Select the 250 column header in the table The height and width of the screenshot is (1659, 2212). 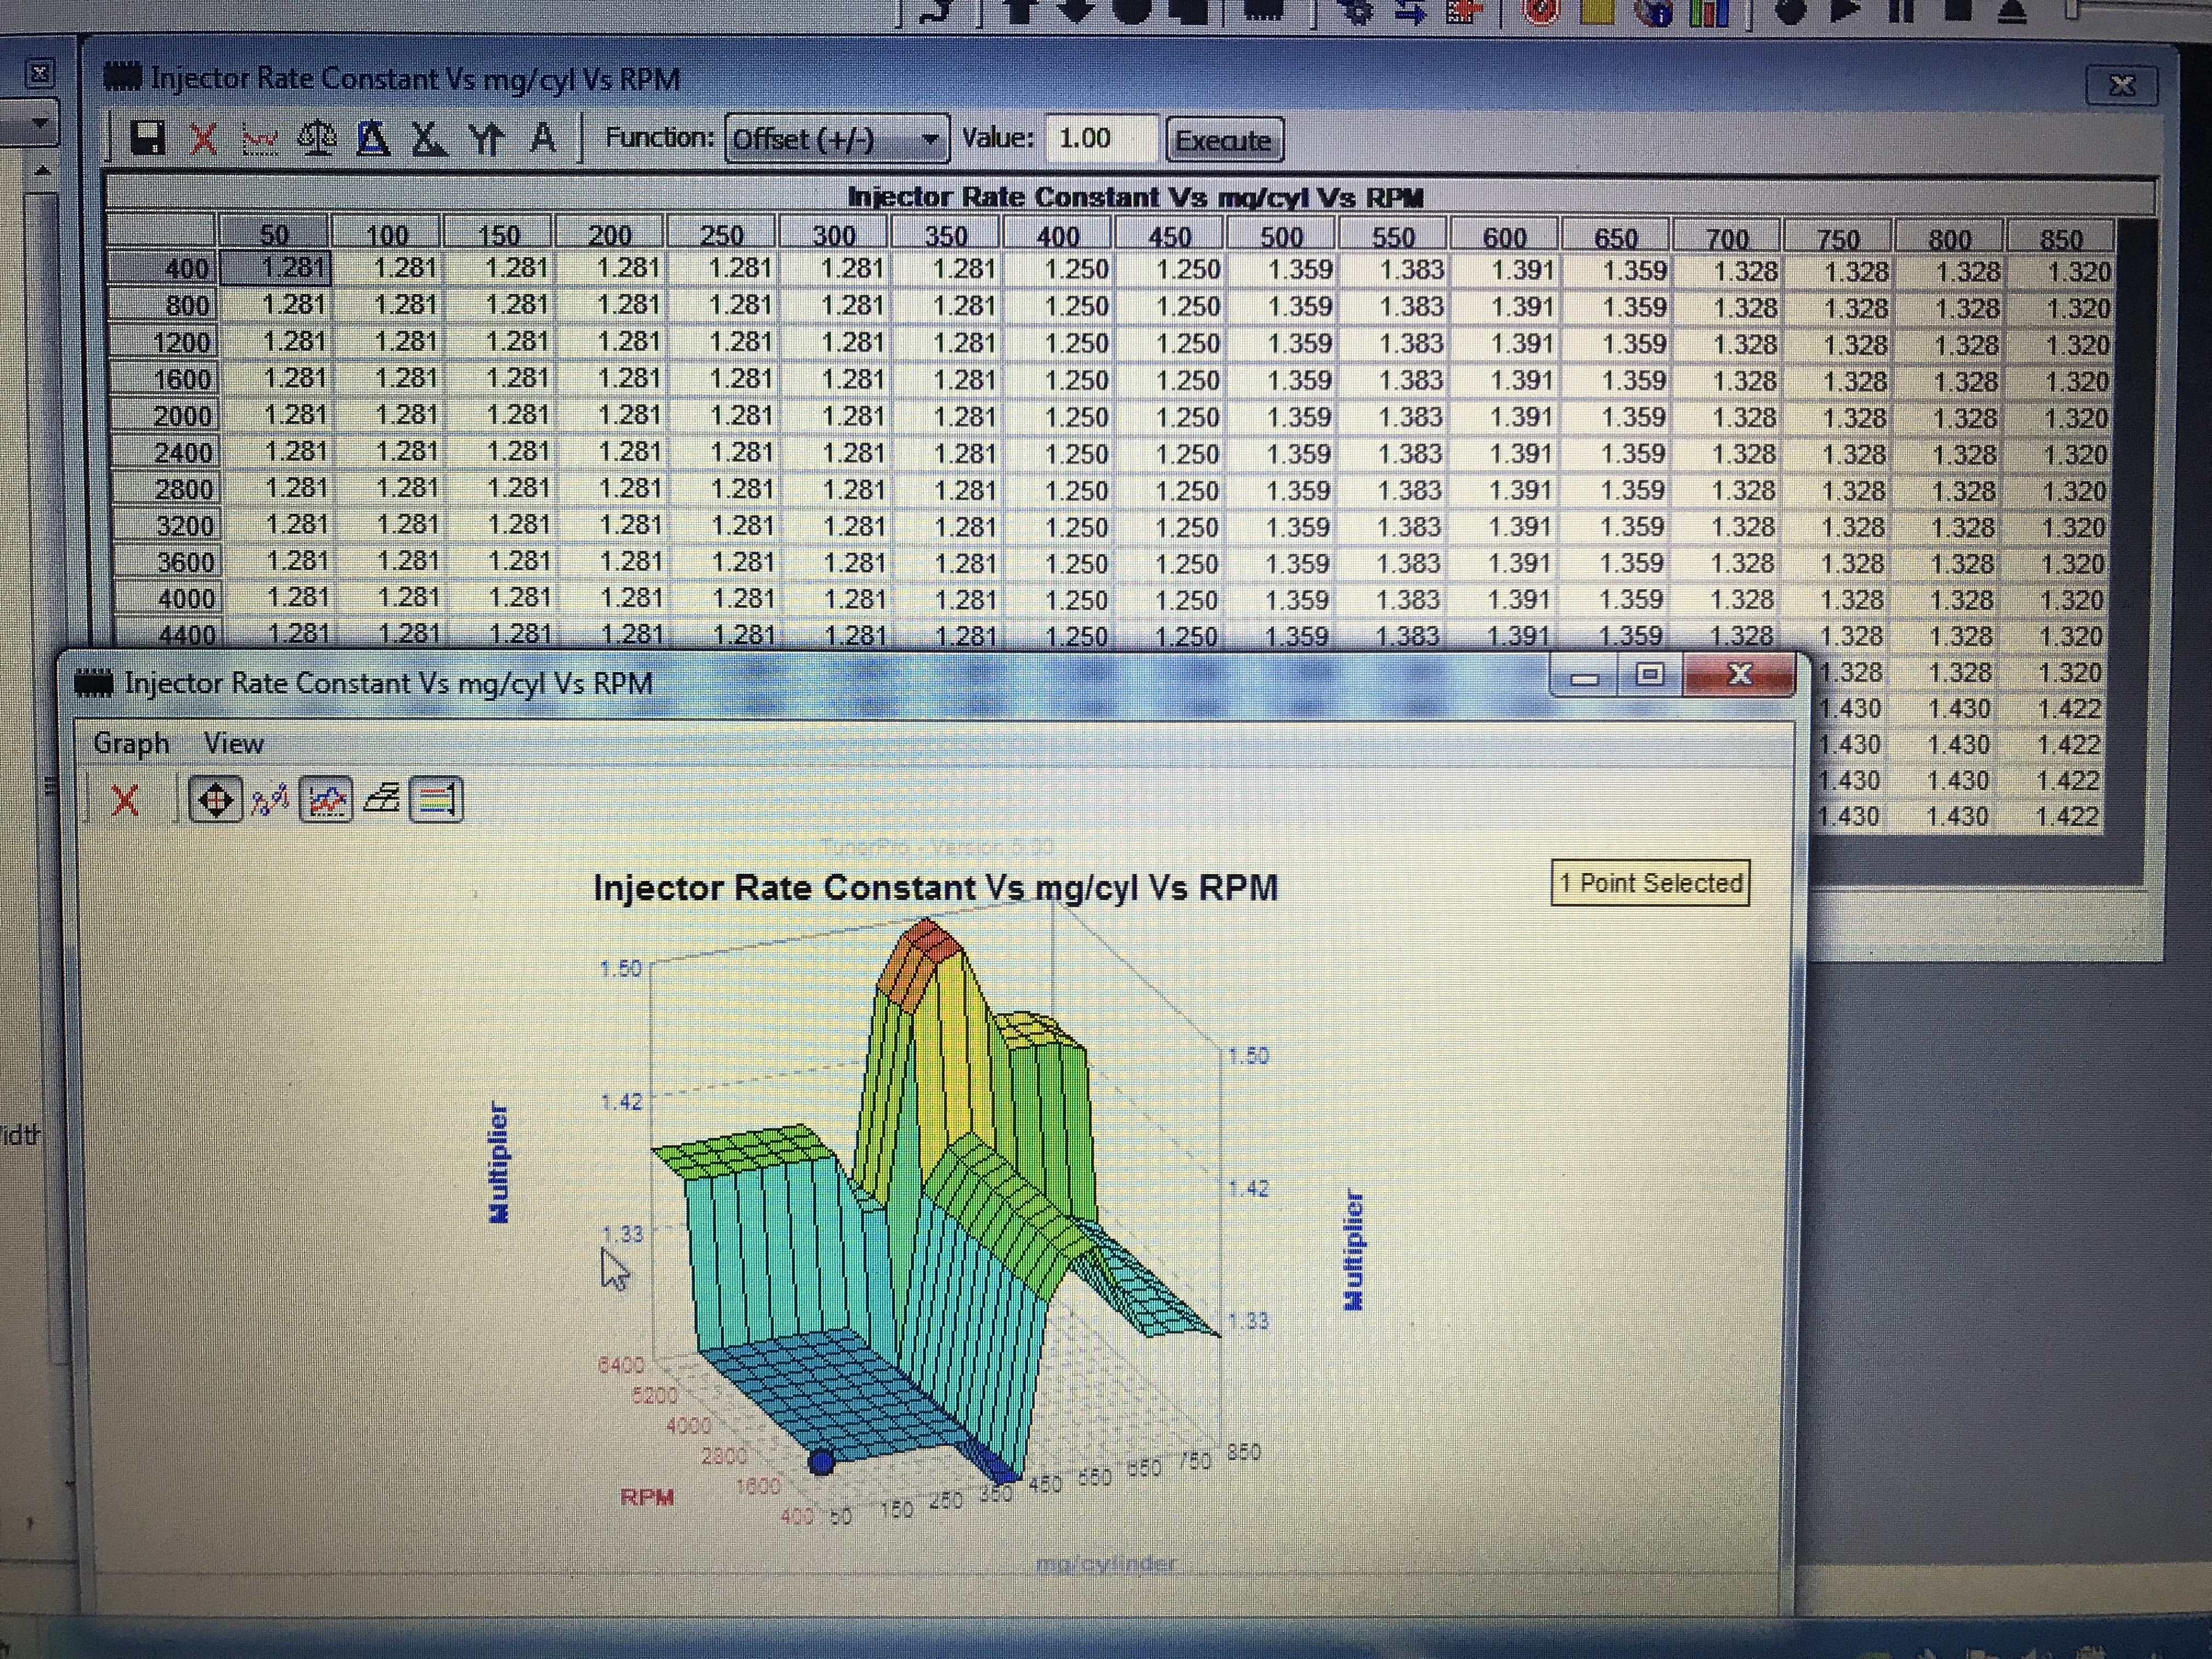tap(722, 235)
